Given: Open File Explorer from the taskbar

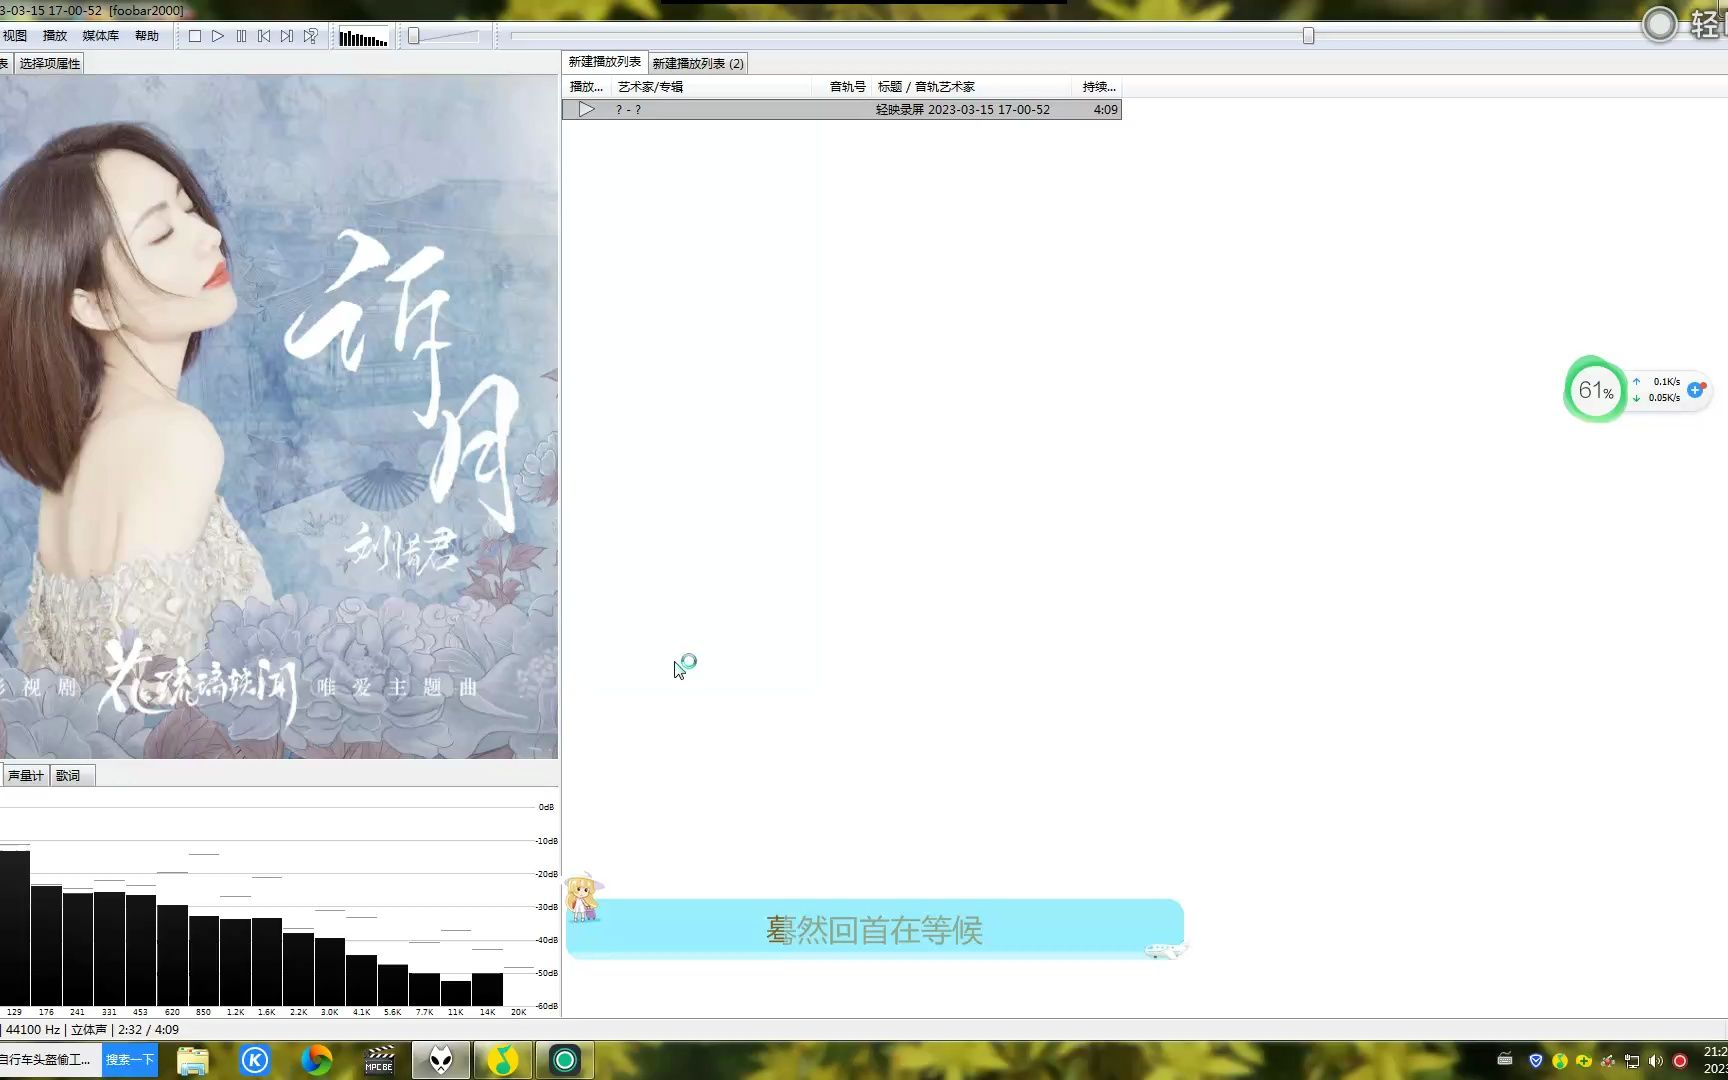Looking at the screenshot, I should coord(193,1060).
